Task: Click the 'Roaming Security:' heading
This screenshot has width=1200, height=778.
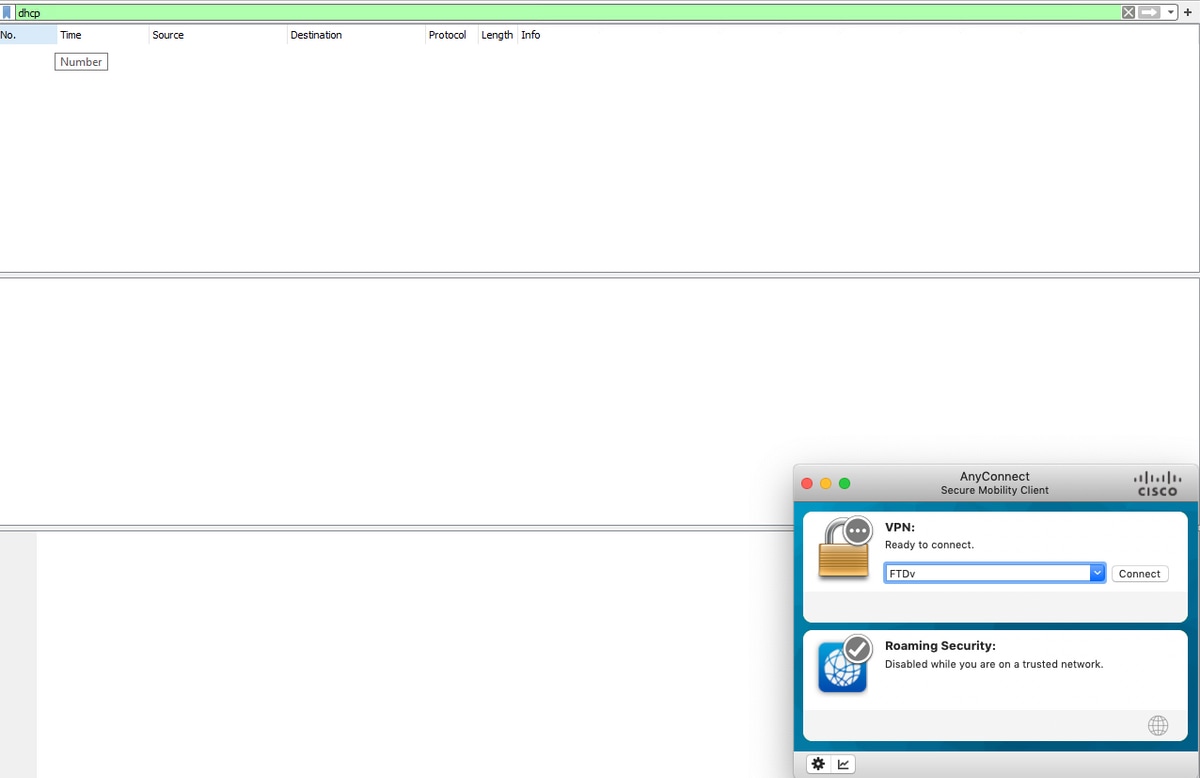Action: click(x=940, y=646)
